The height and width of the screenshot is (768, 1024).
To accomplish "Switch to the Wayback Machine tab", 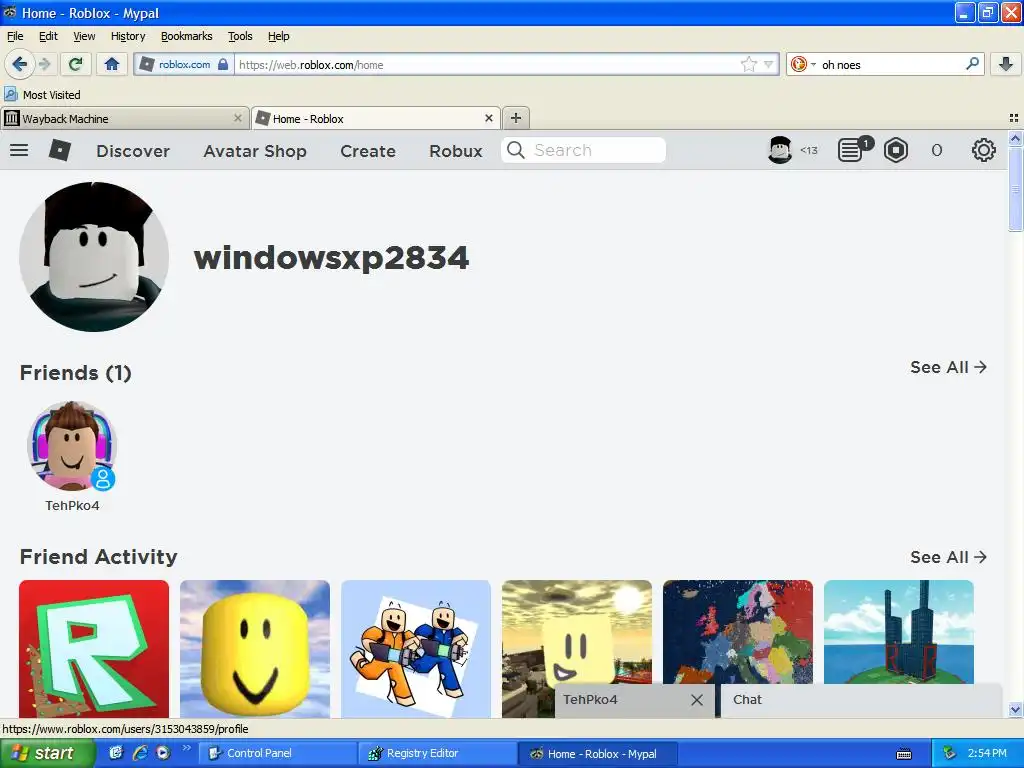I will pos(125,118).
